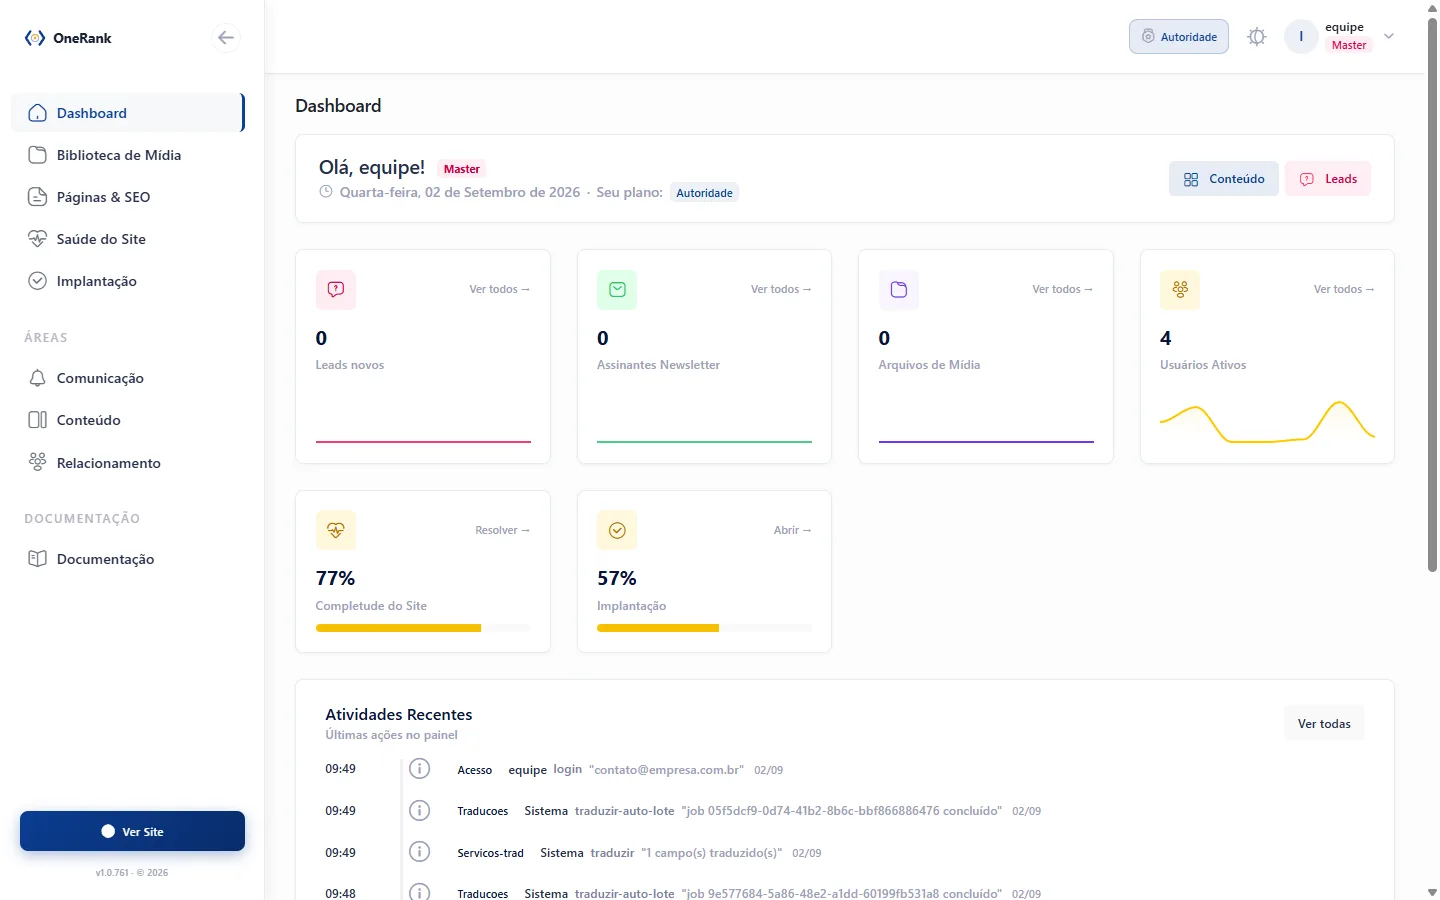Click the Arquivos de Mídia folder icon
Image resolution: width=1440 pixels, height=900 pixels.
tap(899, 289)
